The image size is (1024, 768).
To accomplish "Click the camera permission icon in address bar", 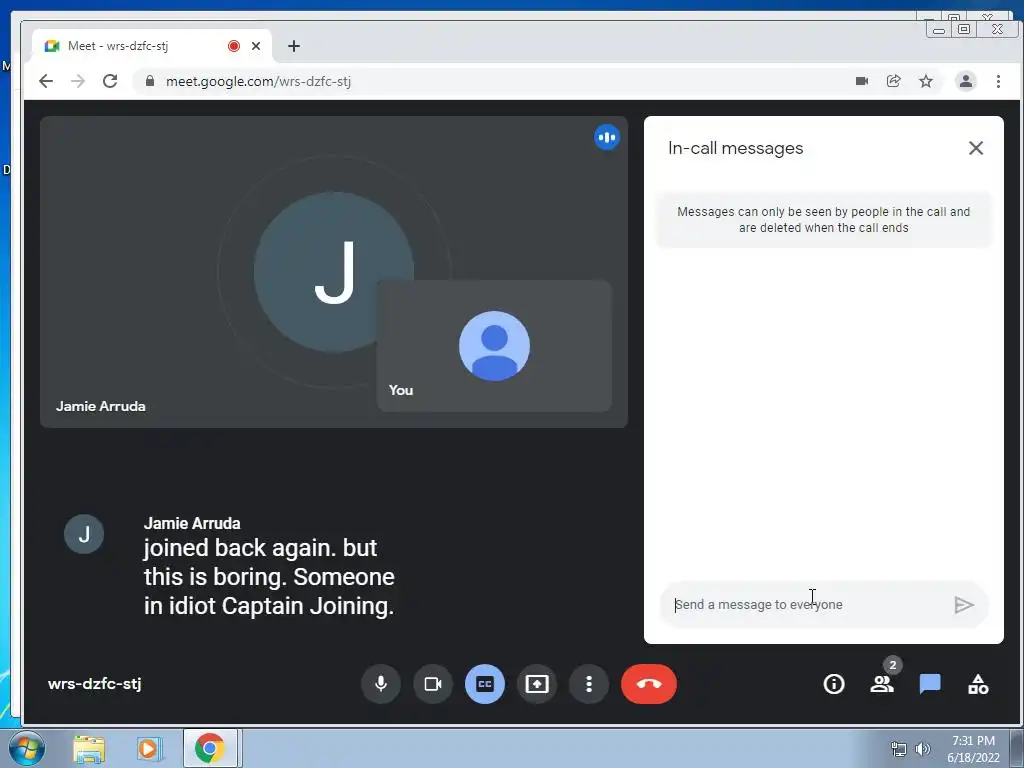I will (862, 81).
